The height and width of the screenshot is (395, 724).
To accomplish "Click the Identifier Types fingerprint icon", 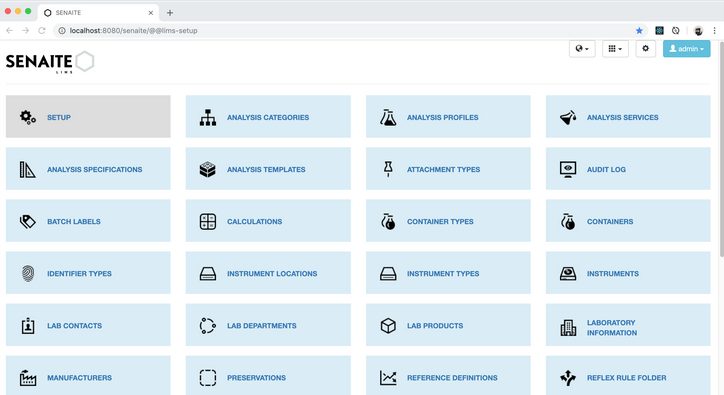I will click(28, 273).
